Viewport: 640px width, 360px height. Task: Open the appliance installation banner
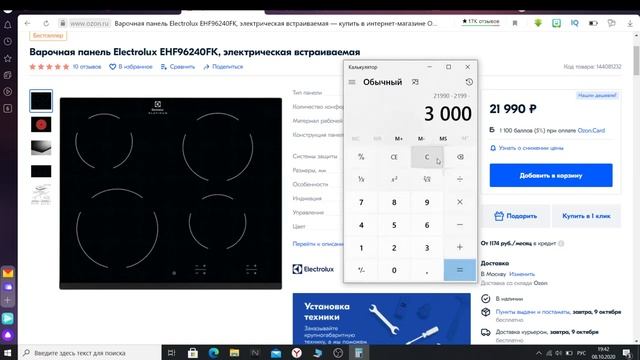coord(381,319)
